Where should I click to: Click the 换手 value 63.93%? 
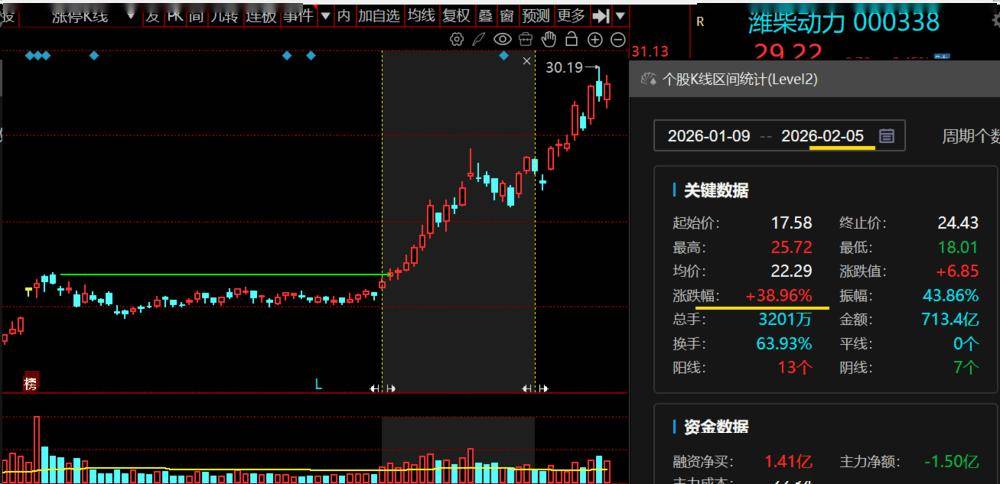784,344
